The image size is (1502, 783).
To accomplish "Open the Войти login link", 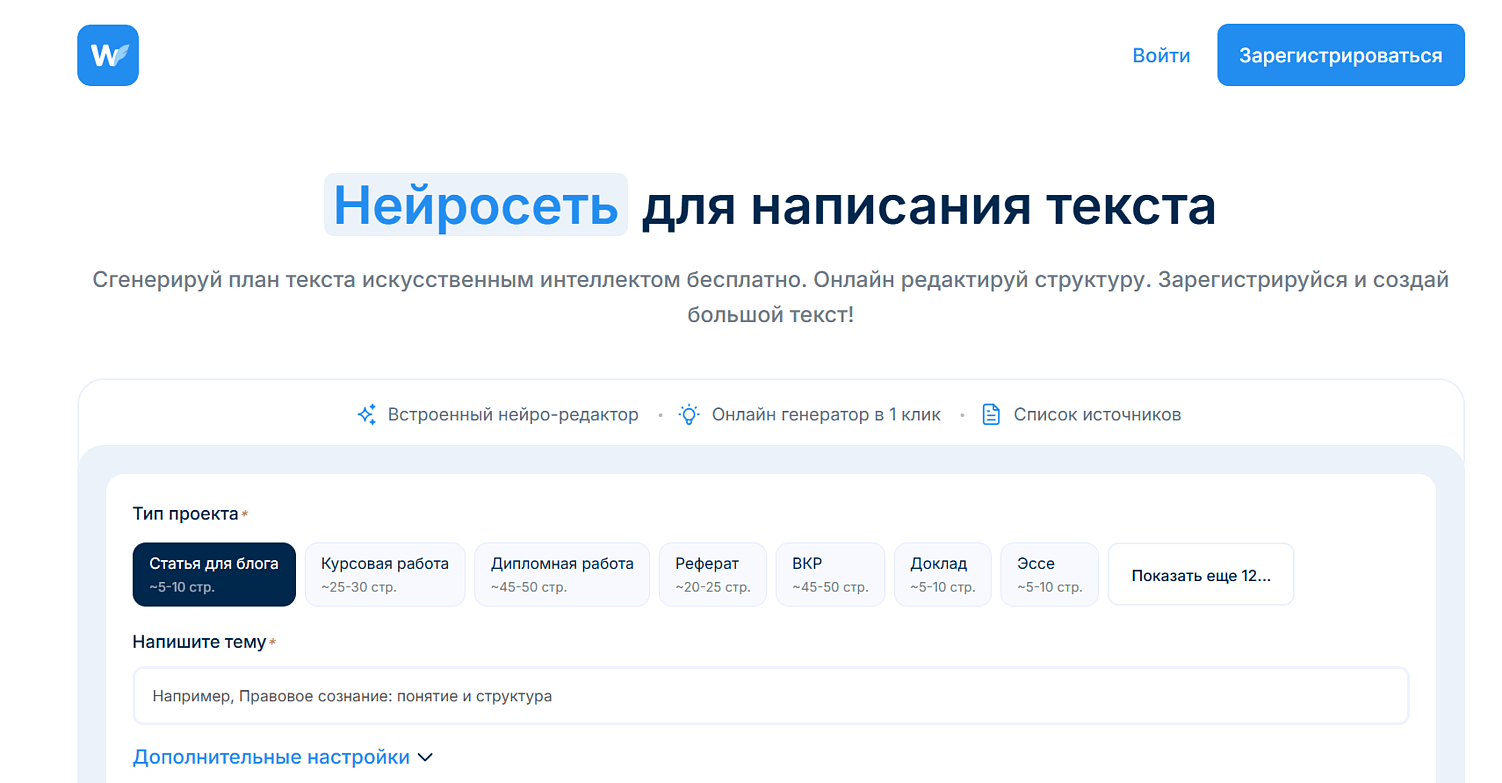I will coord(1161,55).
